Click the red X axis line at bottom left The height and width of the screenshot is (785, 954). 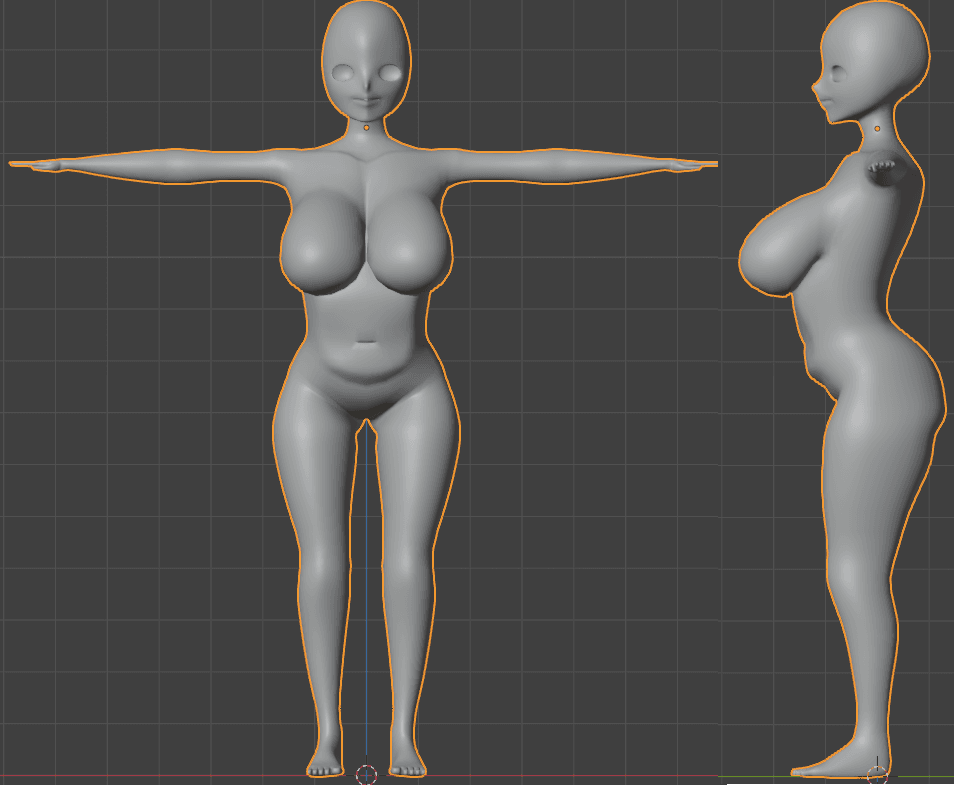(150, 775)
